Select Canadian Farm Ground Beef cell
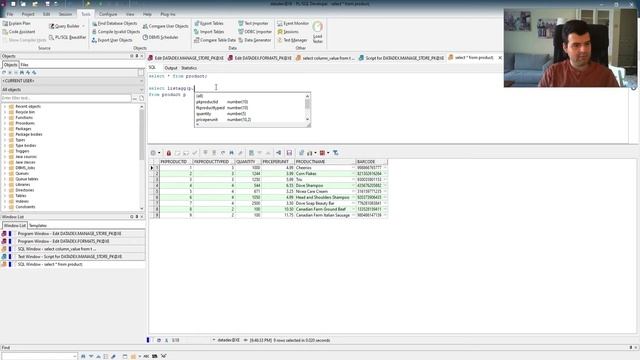Image resolution: width=640 pixels, height=360 pixels. (x=324, y=209)
